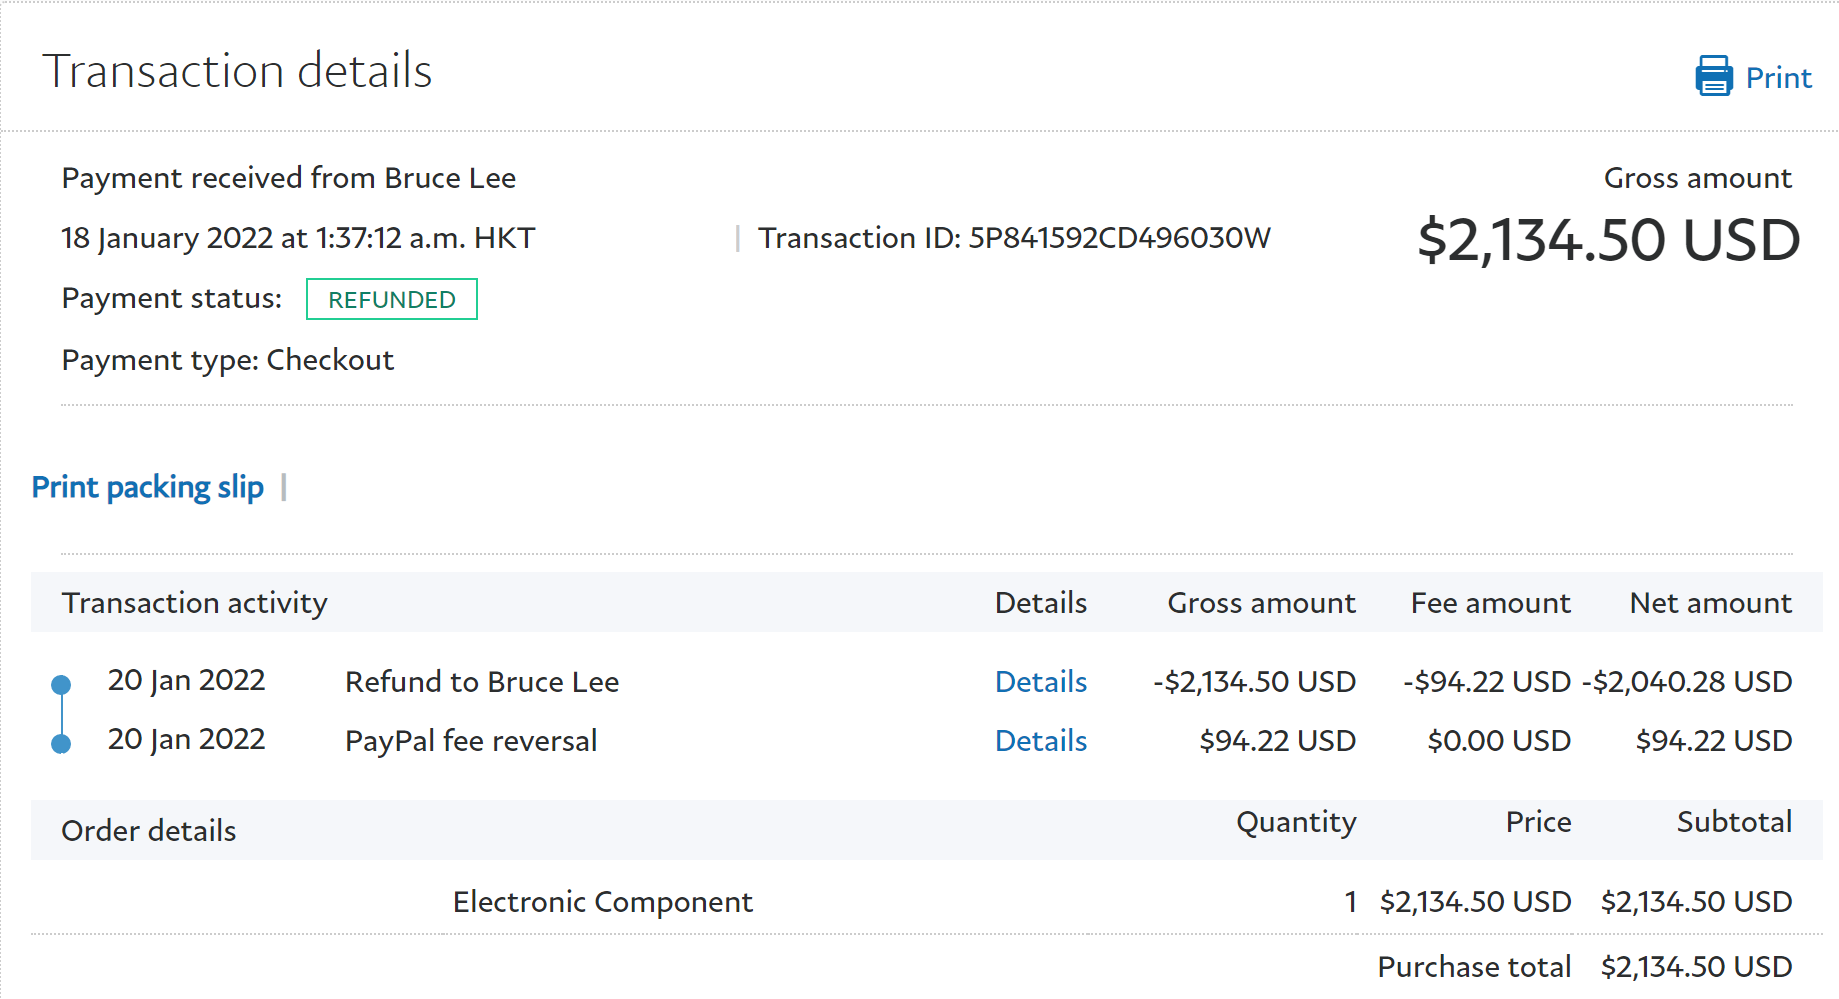Image resolution: width=1839 pixels, height=999 pixels.
Task: Click the Net amount column header
Action: coord(1710,603)
